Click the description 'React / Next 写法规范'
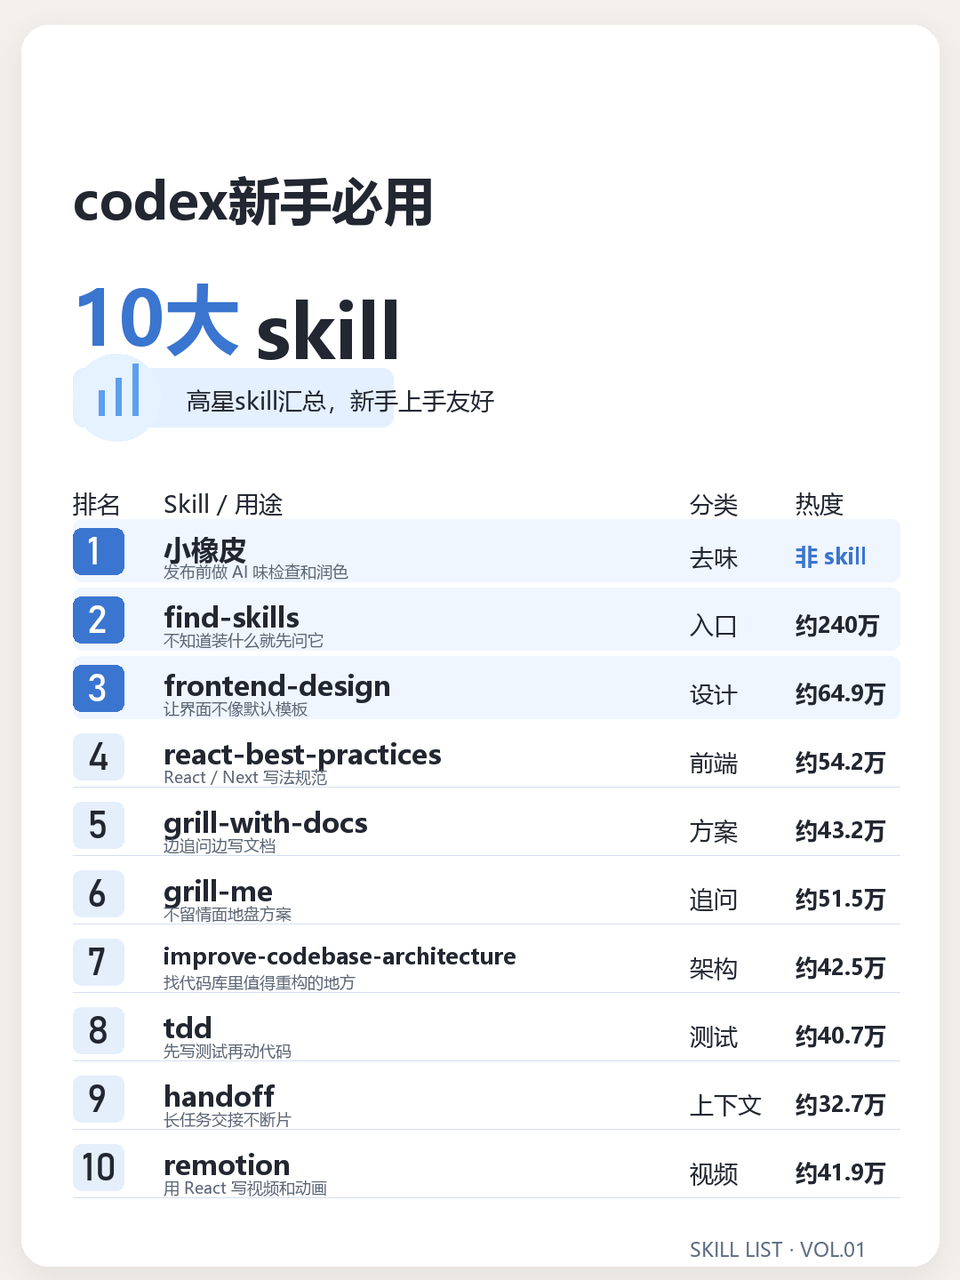Viewport: 960px width, 1280px height. (x=245, y=777)
